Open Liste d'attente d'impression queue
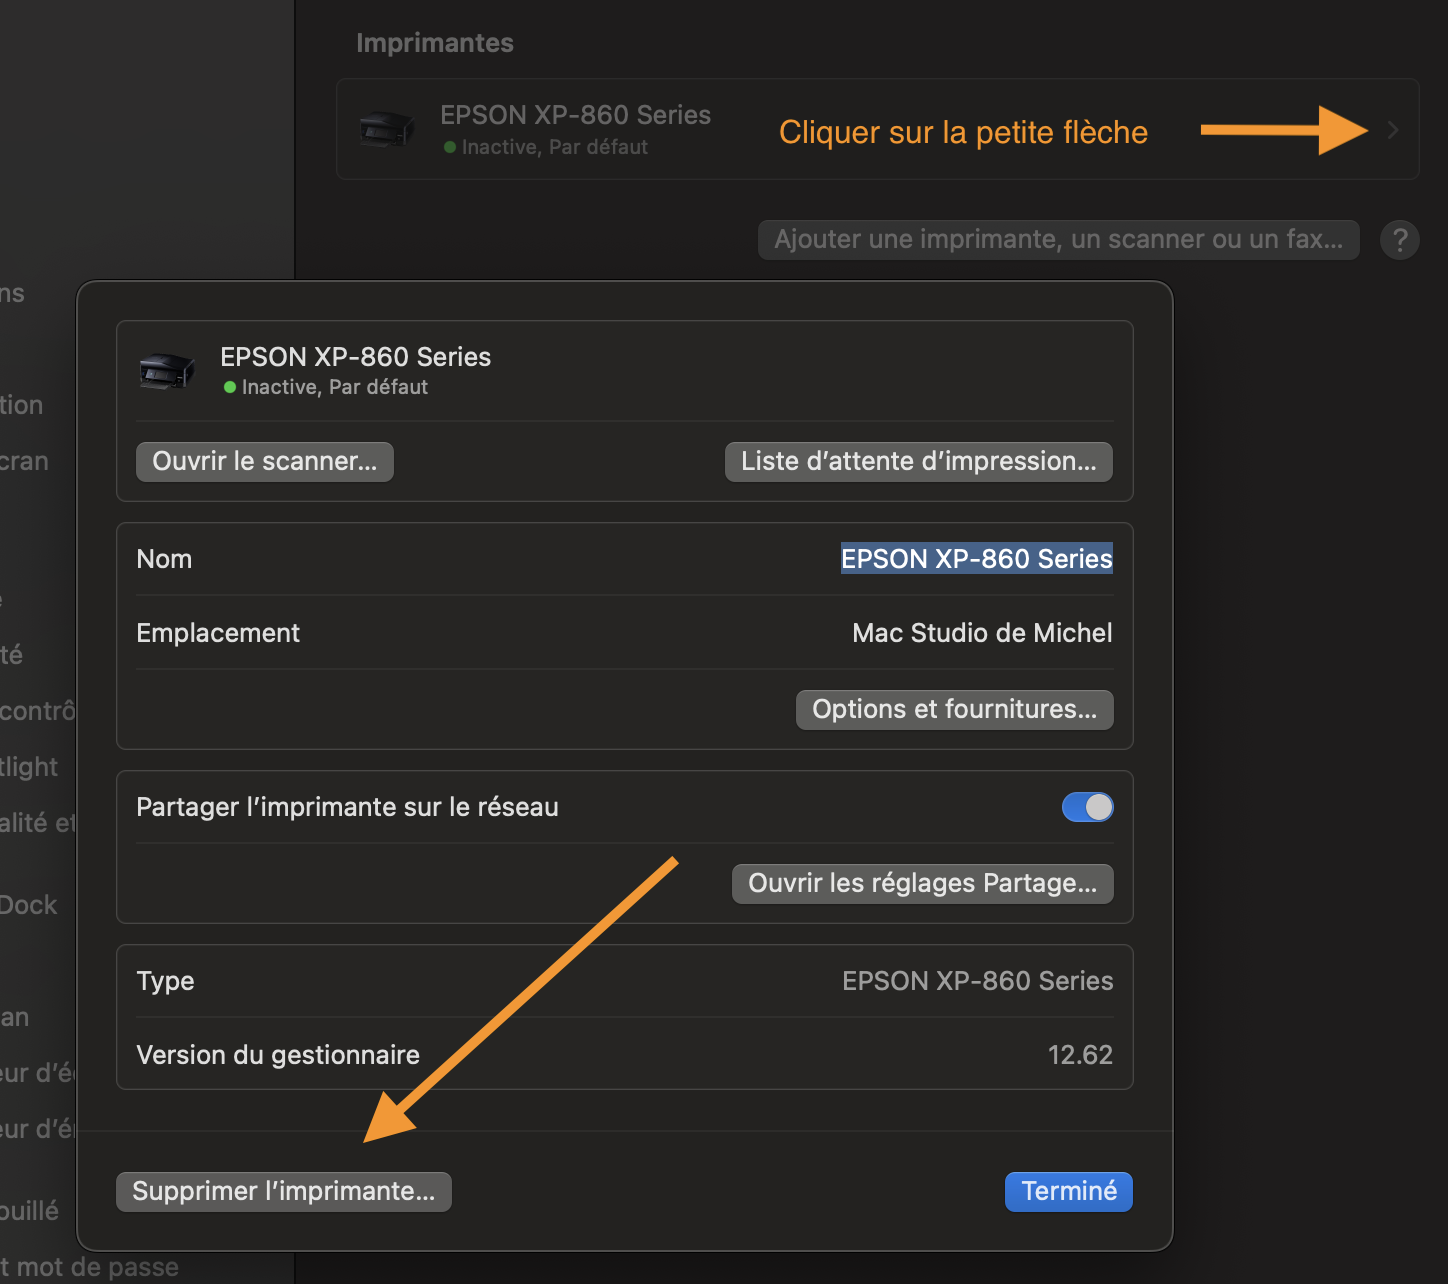Screen dimensions: 1448x1284 (x=918, y=462)
